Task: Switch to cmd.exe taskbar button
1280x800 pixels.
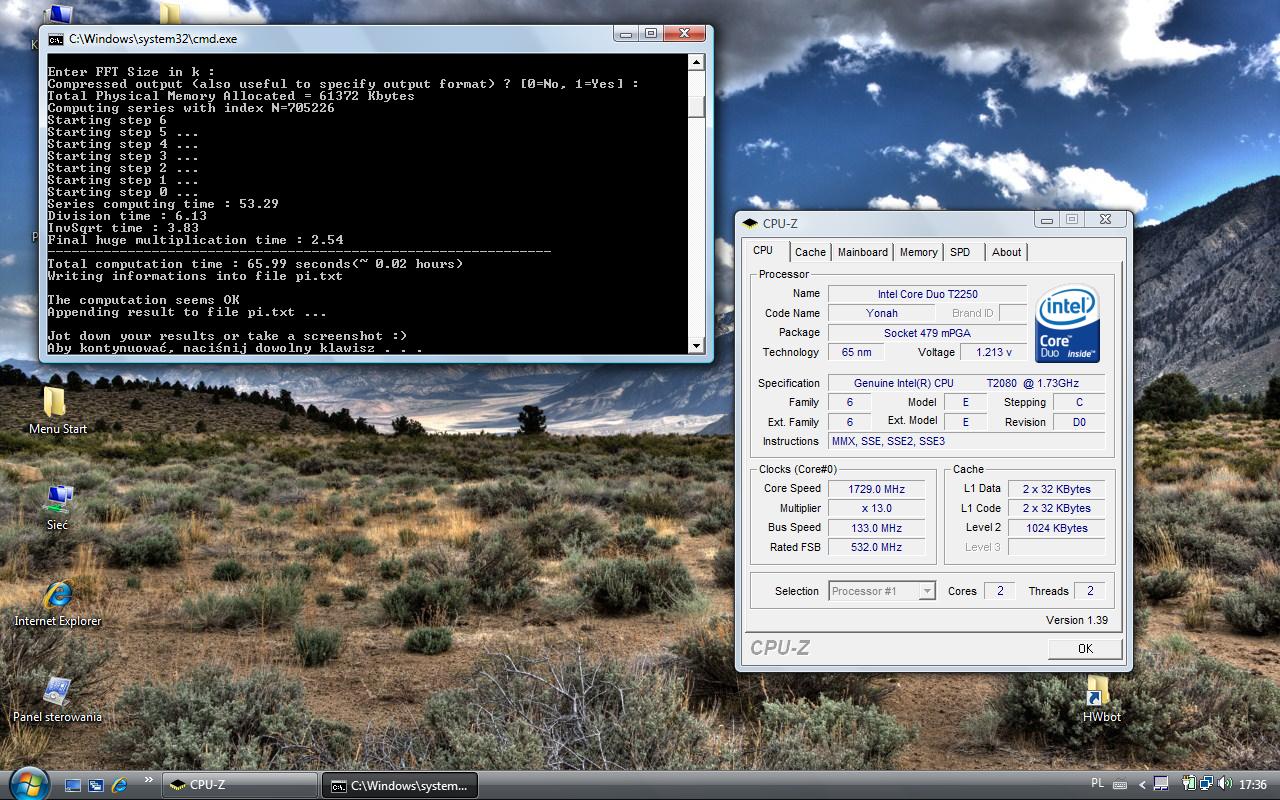Action: 399,785
